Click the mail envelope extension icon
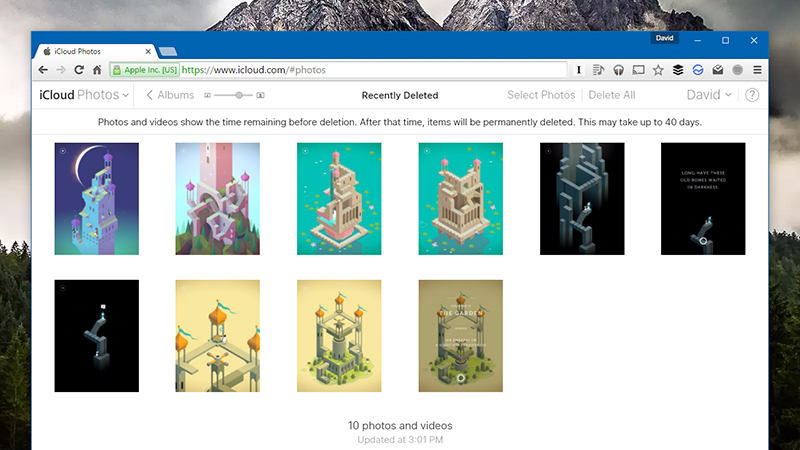The width and height of the screenshot is (800, 450). point(718,70)
